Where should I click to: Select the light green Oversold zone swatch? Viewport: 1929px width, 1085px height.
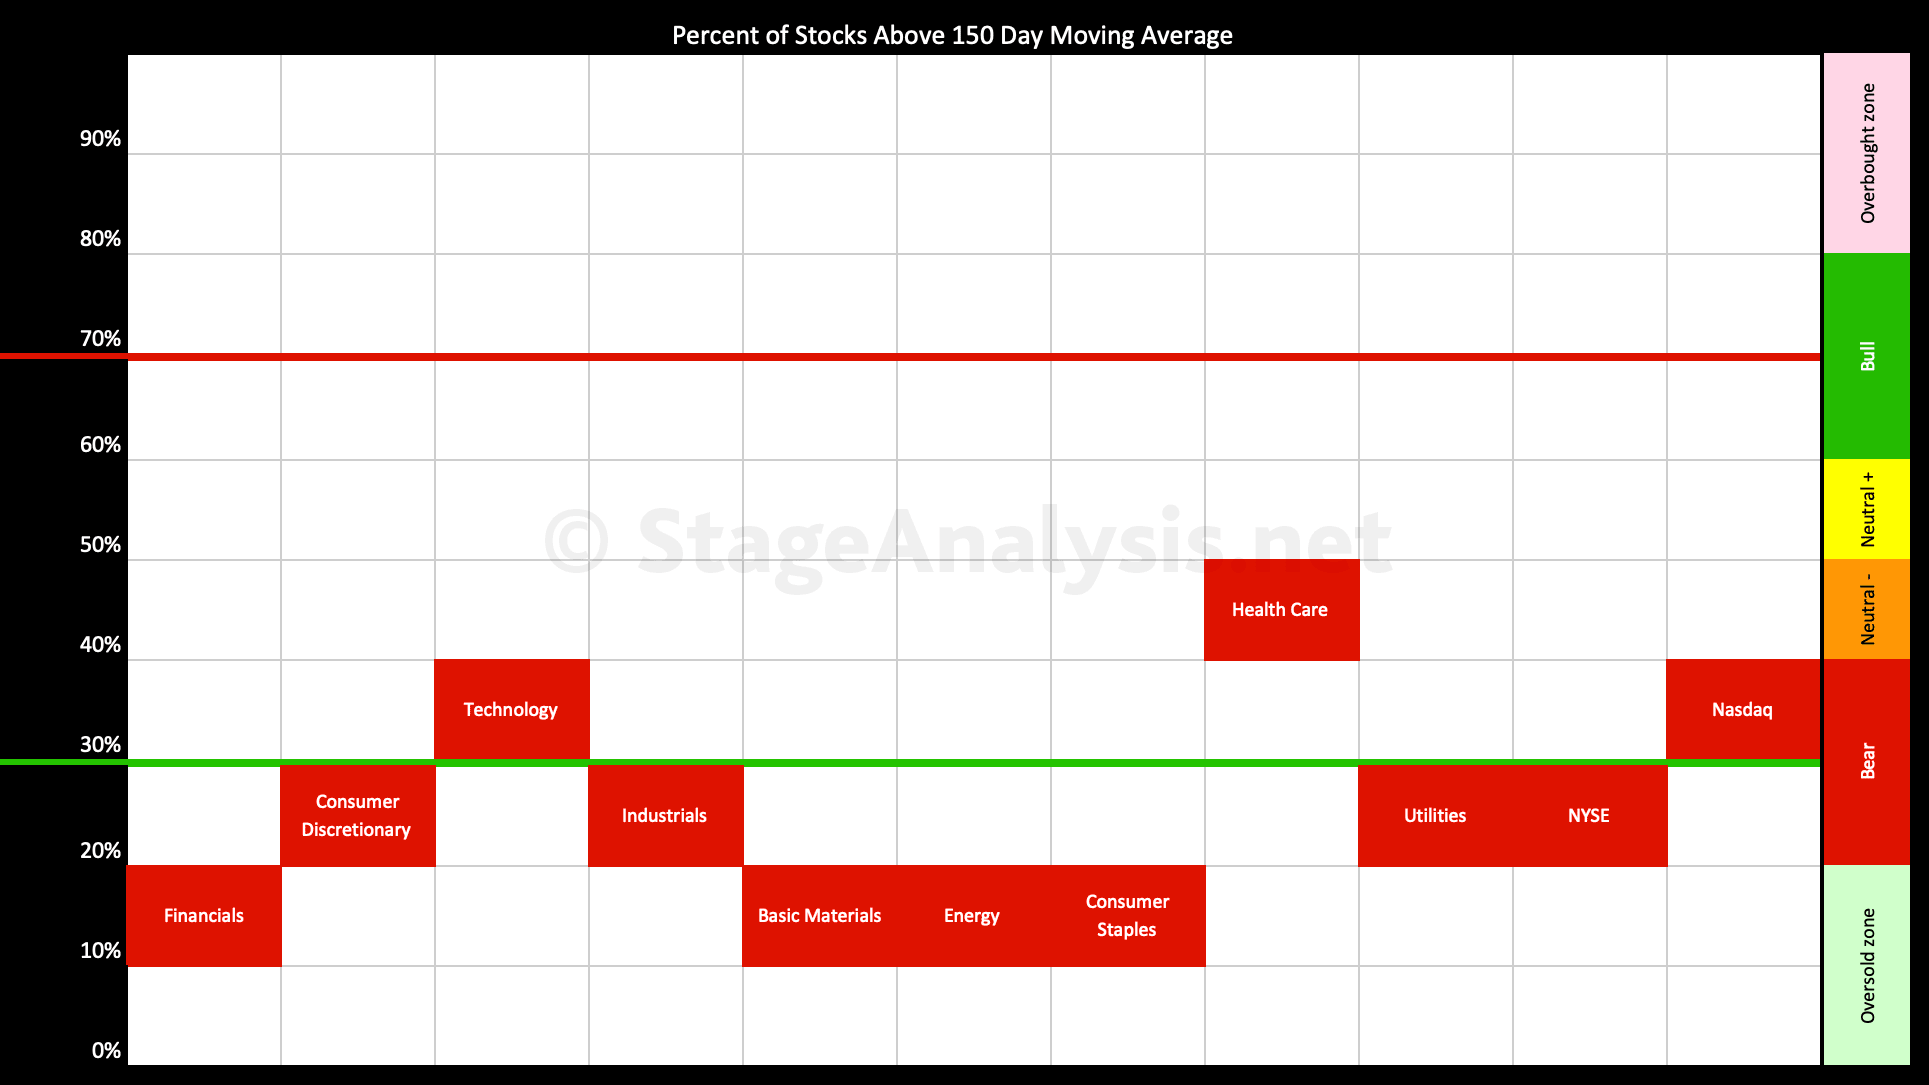[1867, 965]
